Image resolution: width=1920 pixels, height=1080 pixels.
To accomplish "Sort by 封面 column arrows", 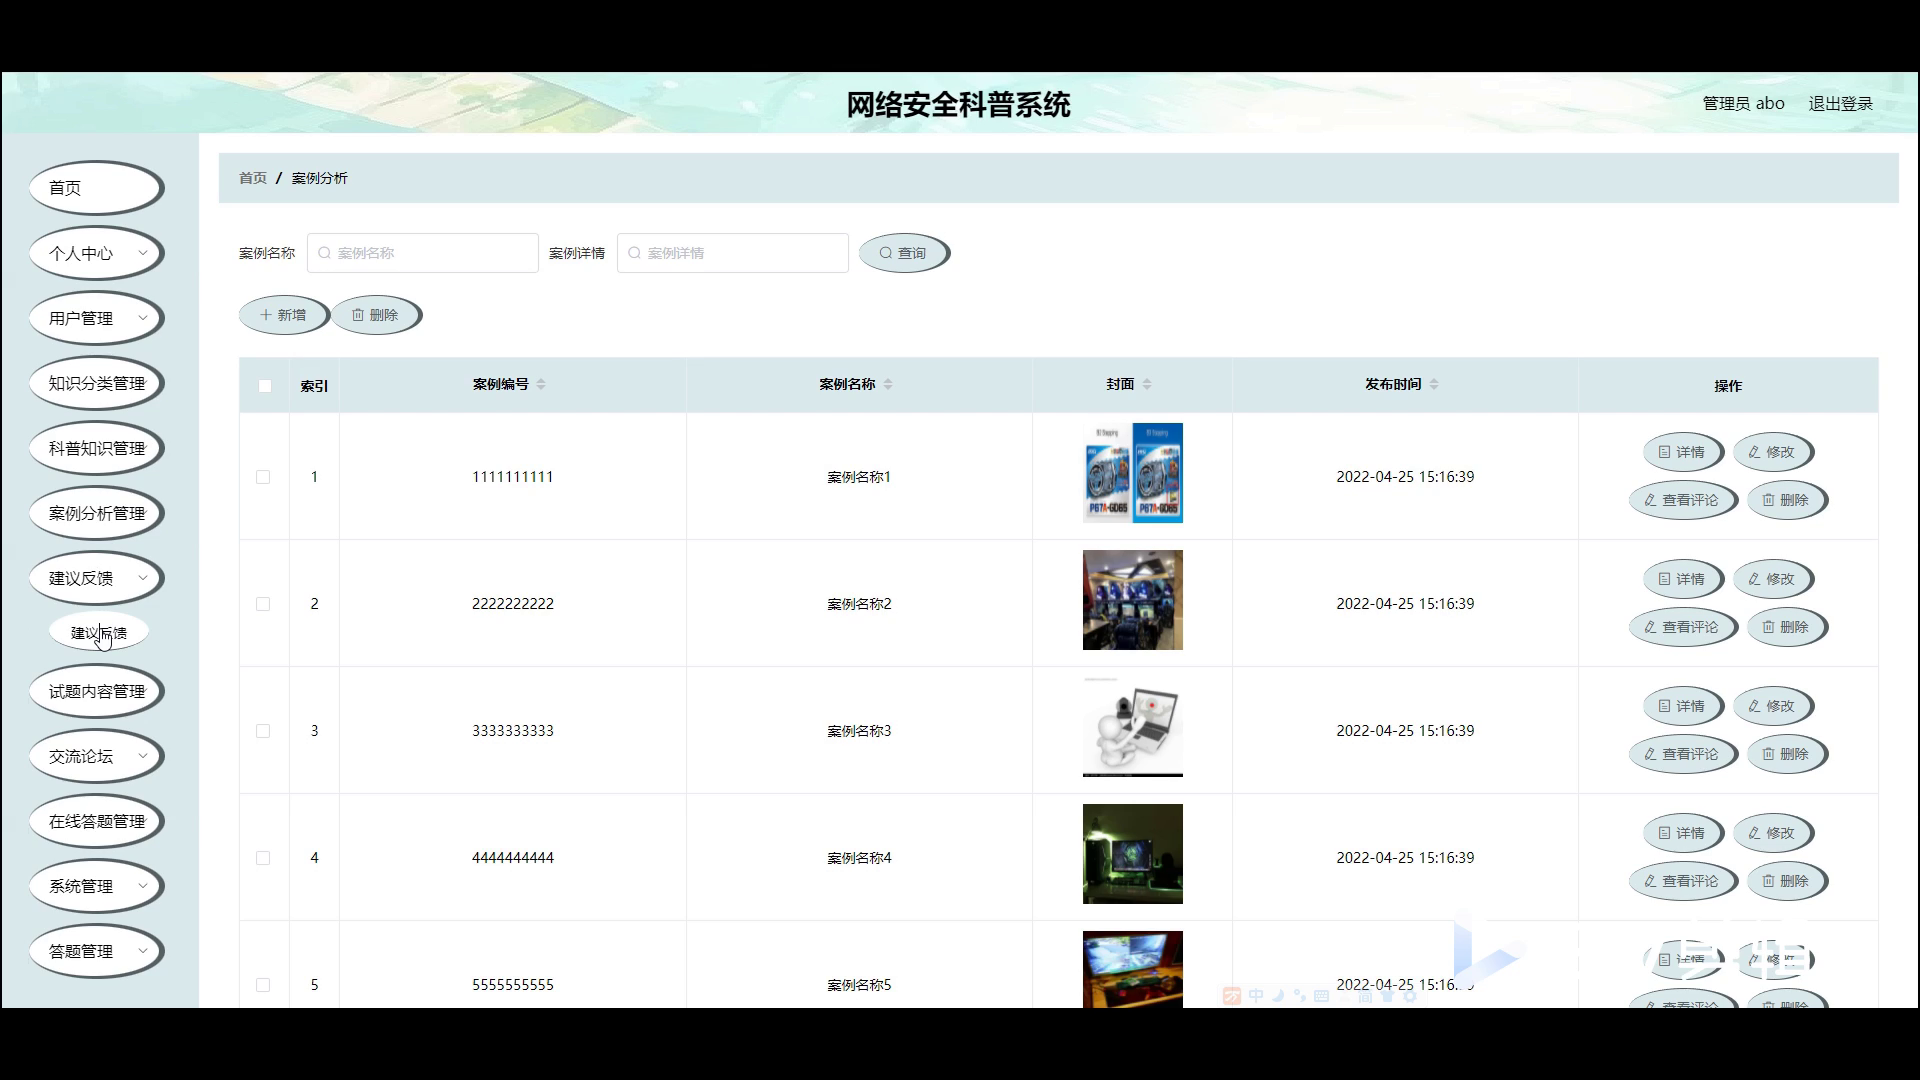I will tap(1147, 384).
